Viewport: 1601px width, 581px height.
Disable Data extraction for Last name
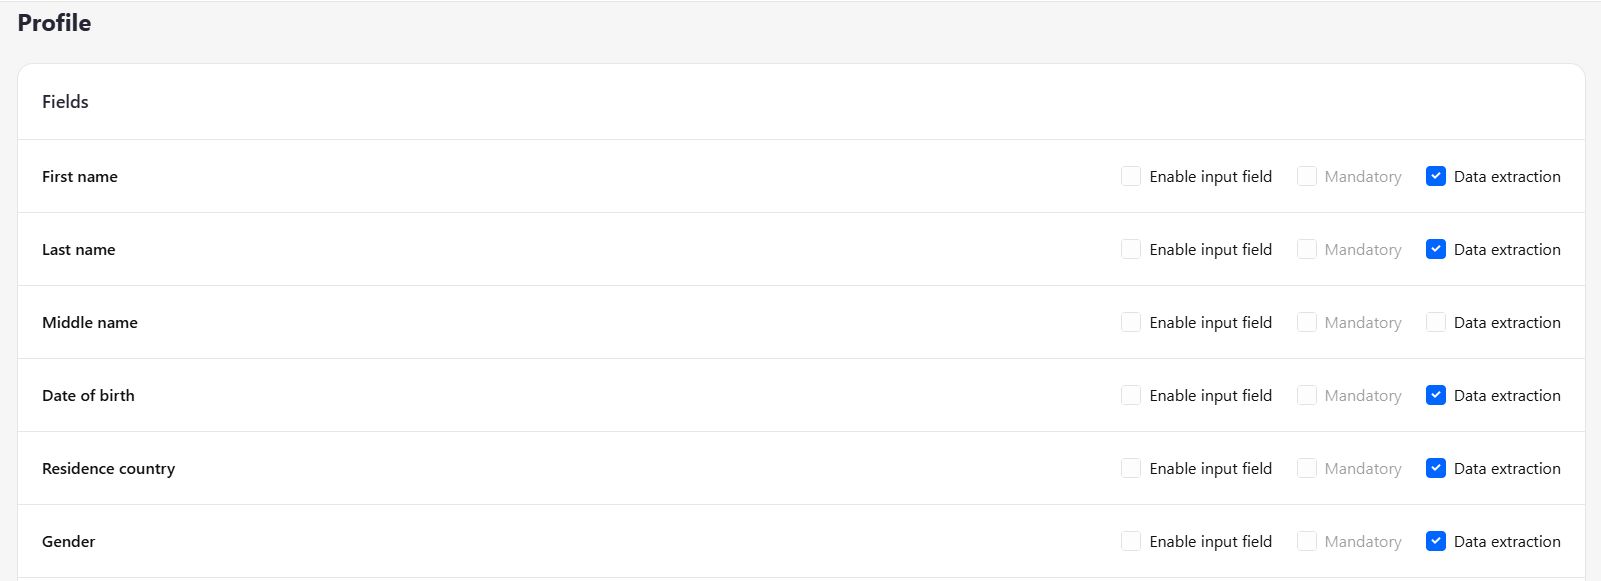[1436, 249]
